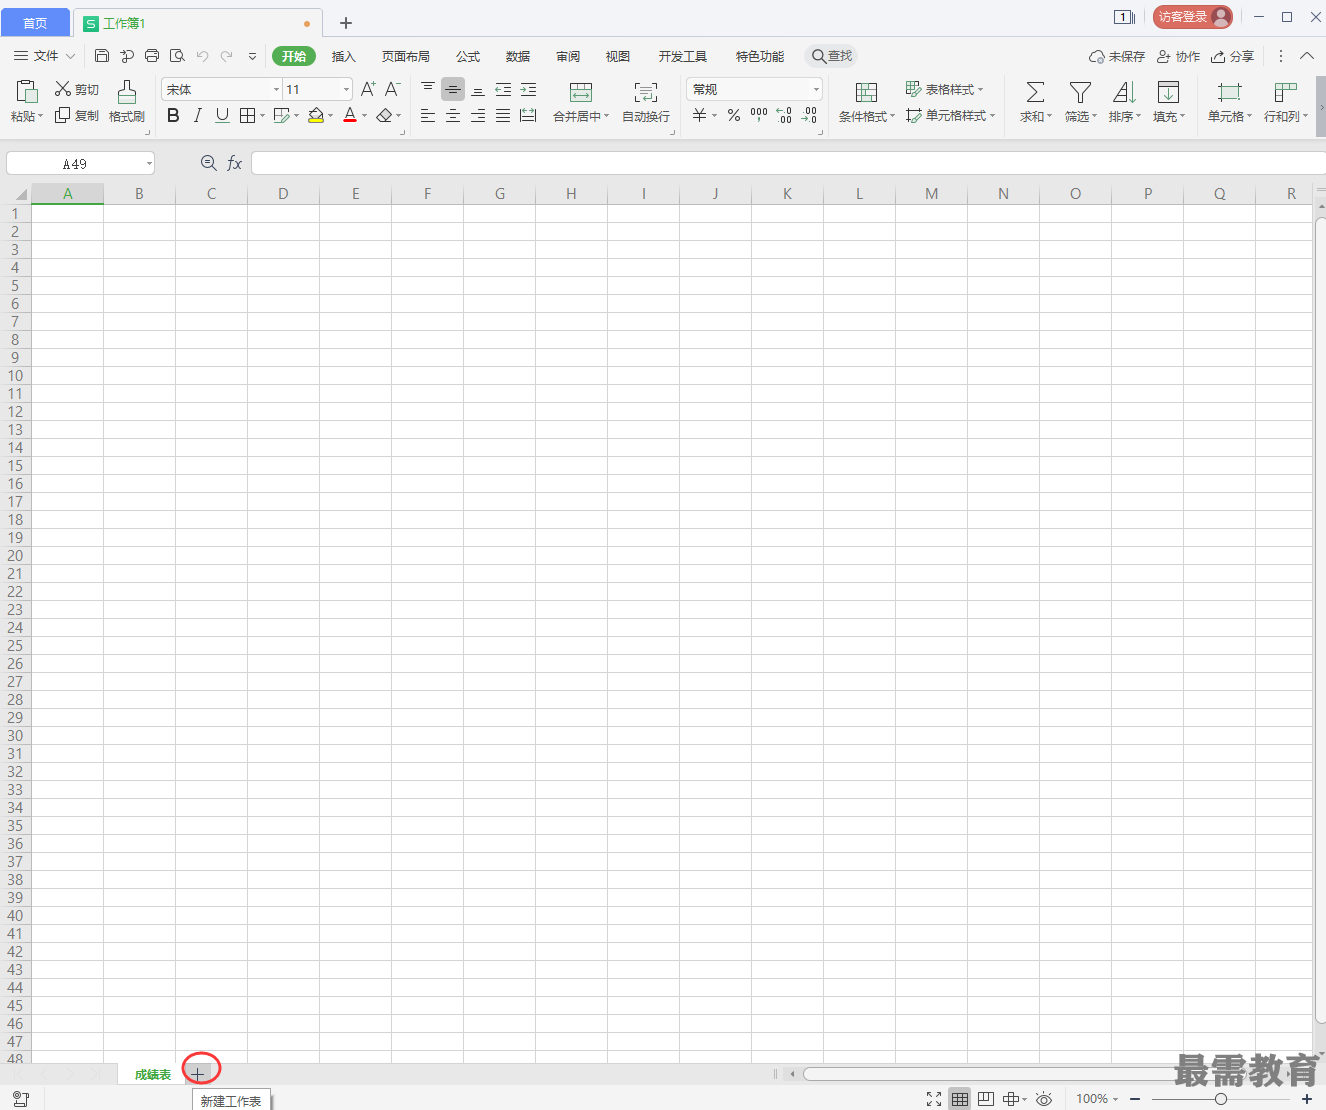Expand quick access toolbar customize arrow
Screen dimensions: 1326x1110
click(252, 56)
